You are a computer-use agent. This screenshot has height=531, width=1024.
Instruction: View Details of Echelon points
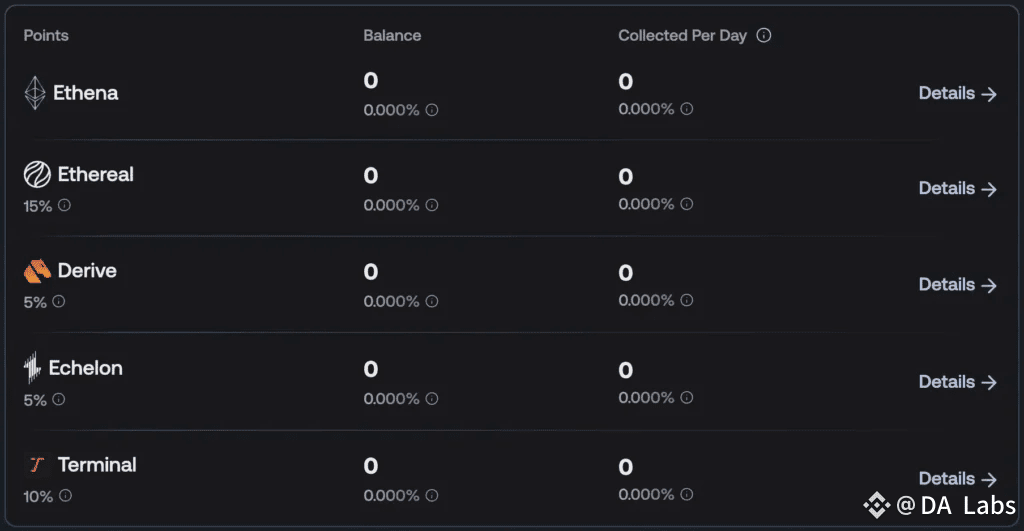click(x=957, y=382)
